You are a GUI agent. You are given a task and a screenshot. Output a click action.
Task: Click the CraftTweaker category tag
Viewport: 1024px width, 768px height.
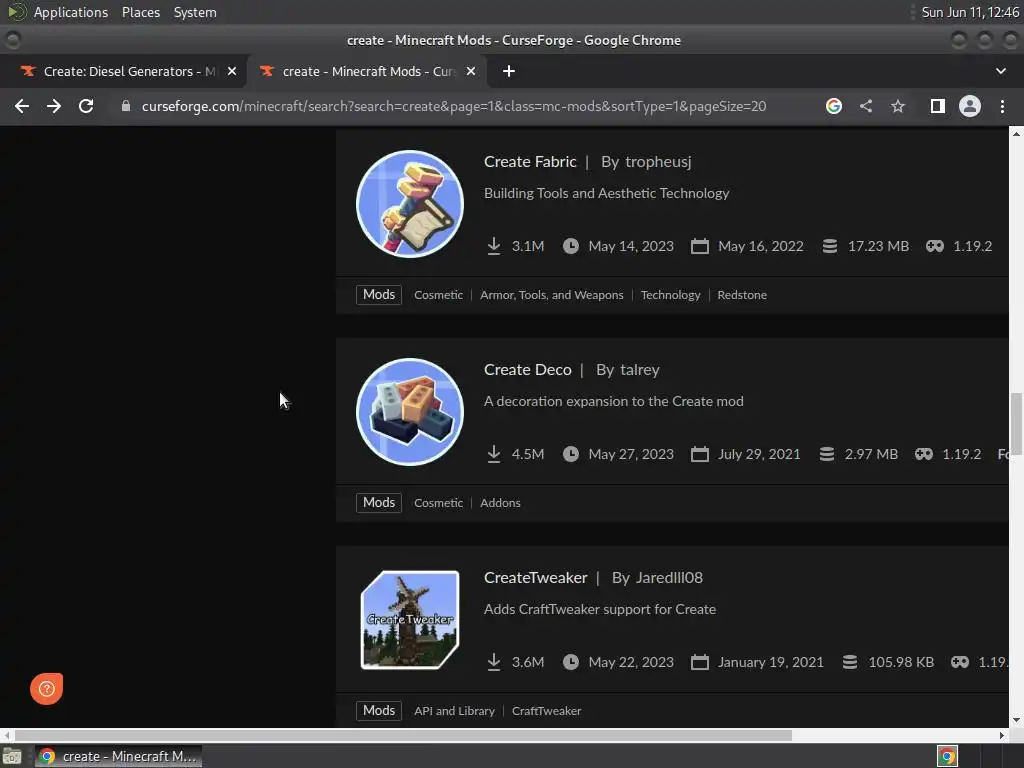546,711
